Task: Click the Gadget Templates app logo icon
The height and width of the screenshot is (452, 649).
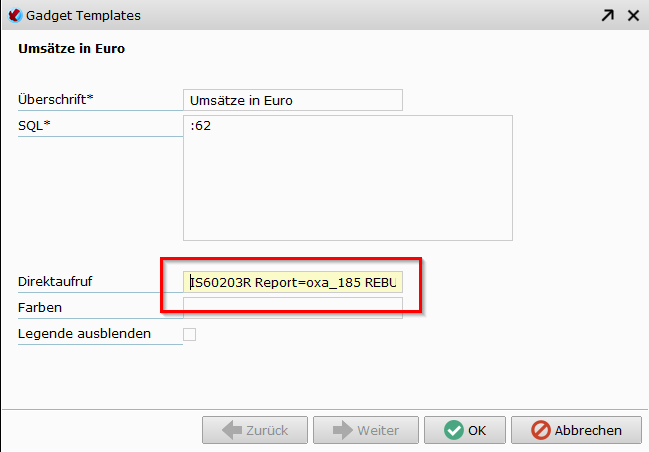Action: (14, 16)
